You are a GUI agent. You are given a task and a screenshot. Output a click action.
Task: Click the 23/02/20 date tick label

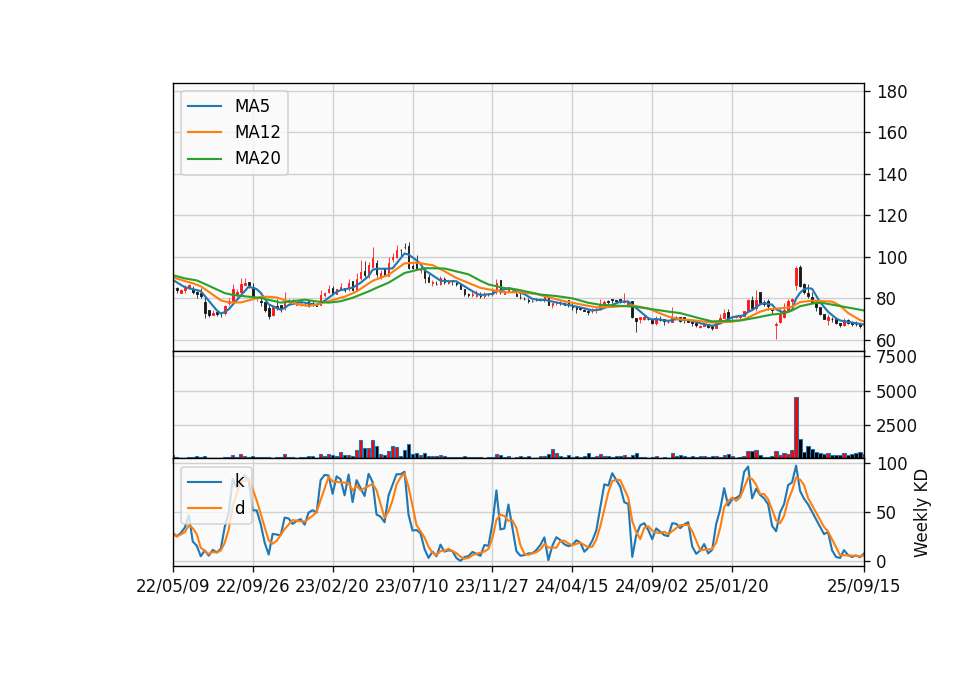tap(332, 586)
